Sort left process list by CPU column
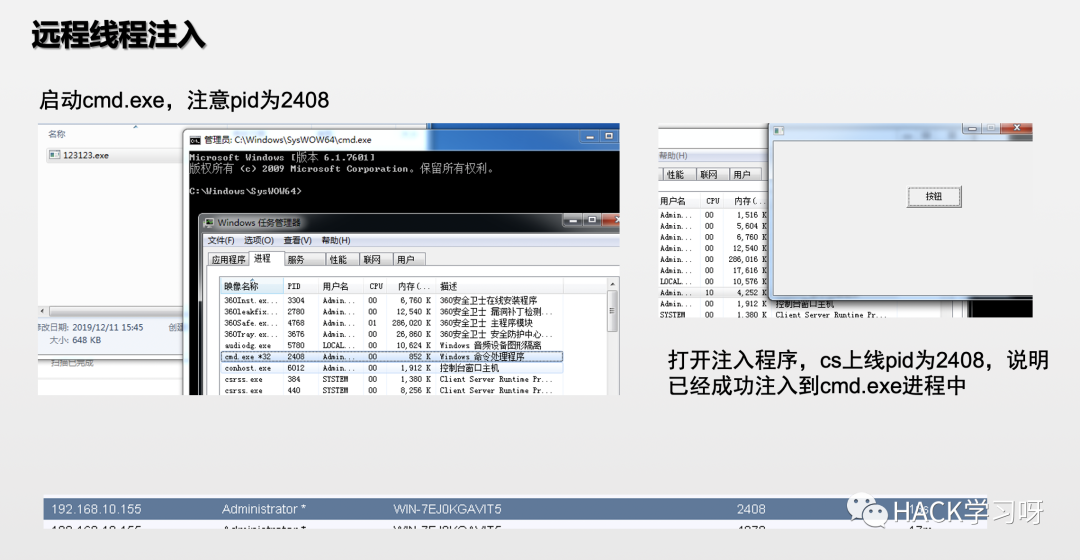 coord(377,286)
